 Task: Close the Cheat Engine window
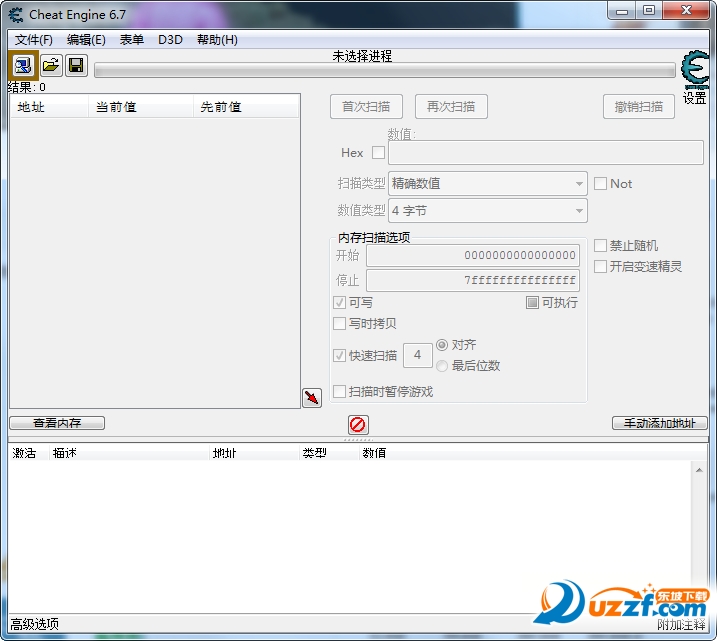(686, 11)
